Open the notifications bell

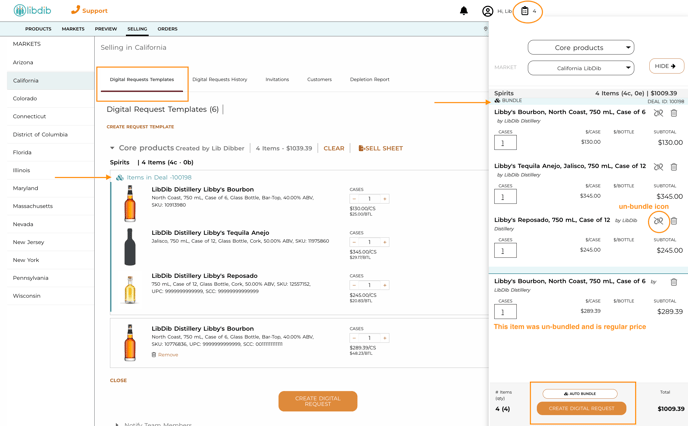pos(464,11)
